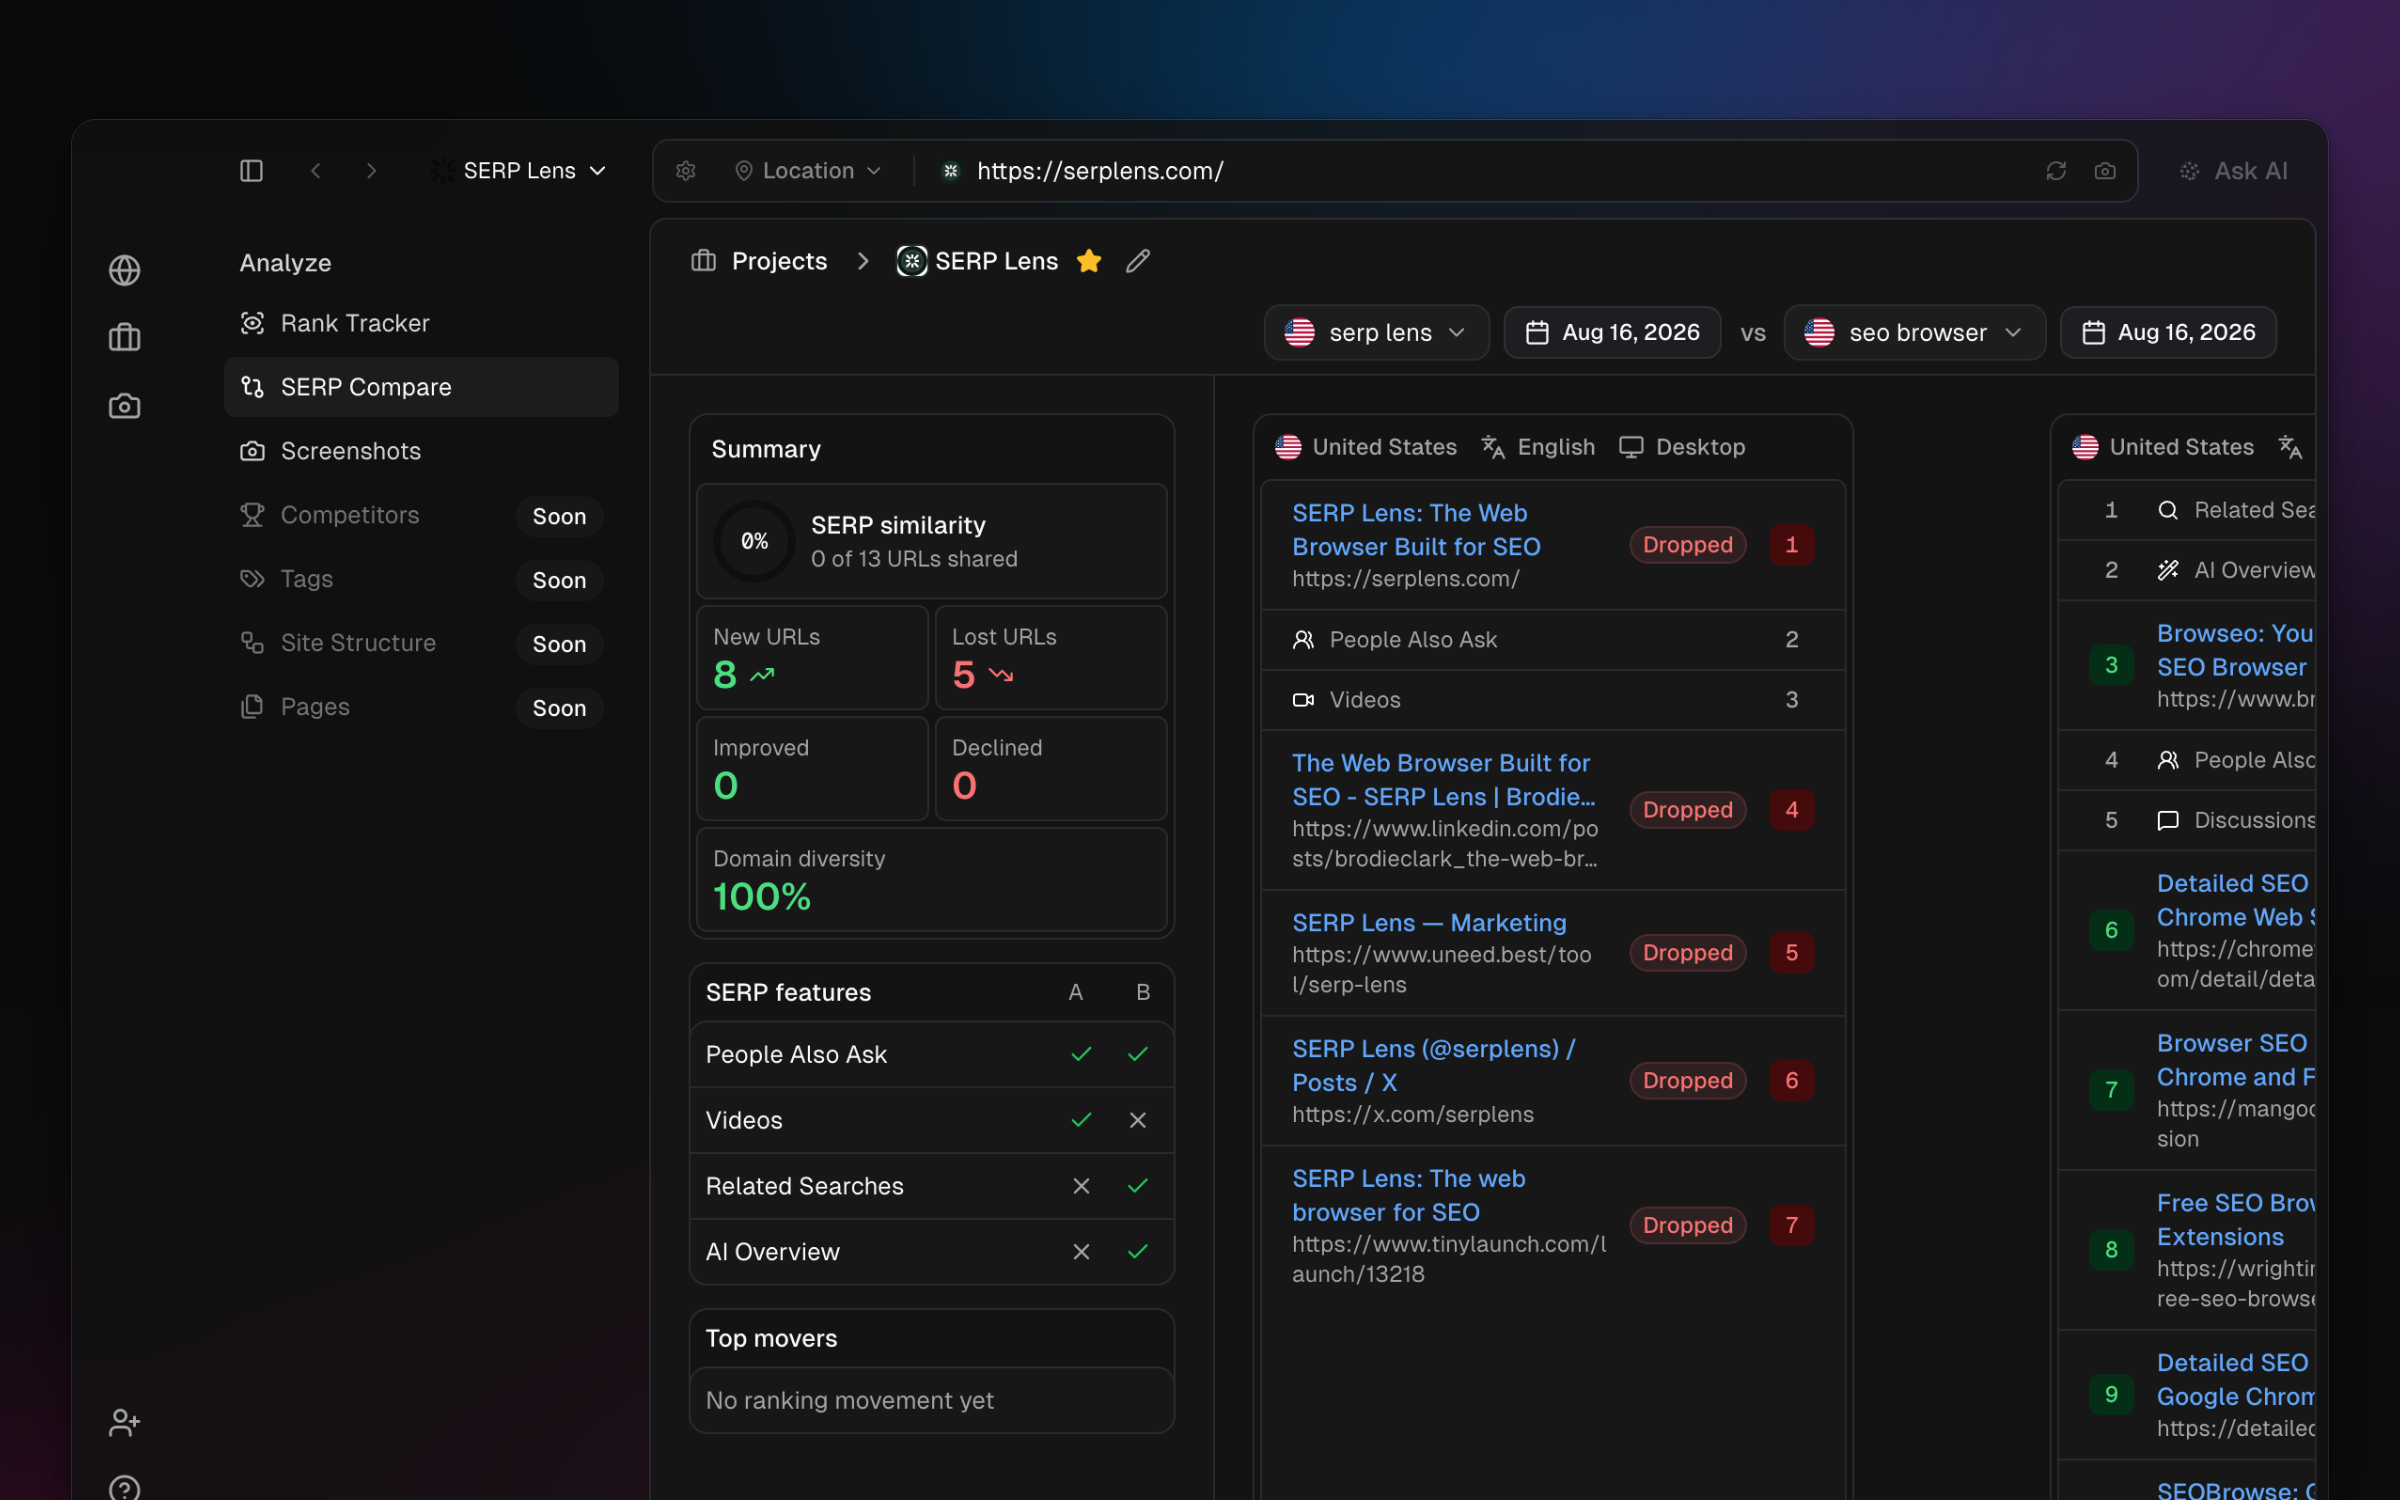The height and width of the screenshot is (1500, 2400).
Task: Click the English language label
Action: click(x=1538, y=447)
